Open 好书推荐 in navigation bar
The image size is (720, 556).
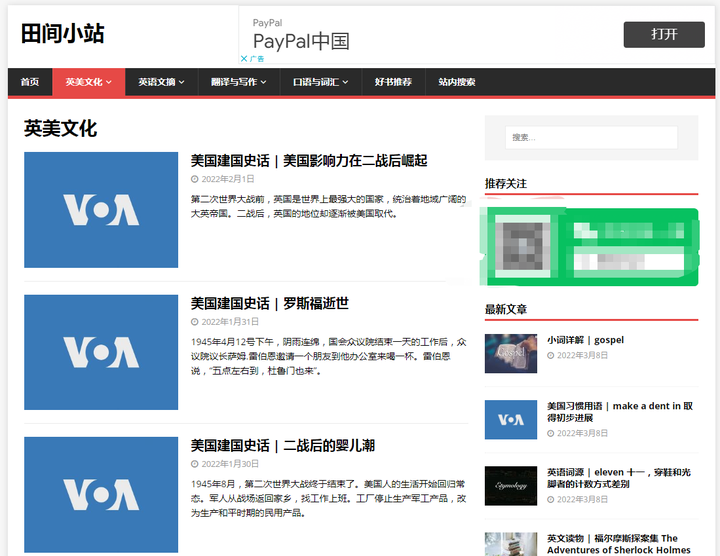pyautogui.click(x=393, y=82)
